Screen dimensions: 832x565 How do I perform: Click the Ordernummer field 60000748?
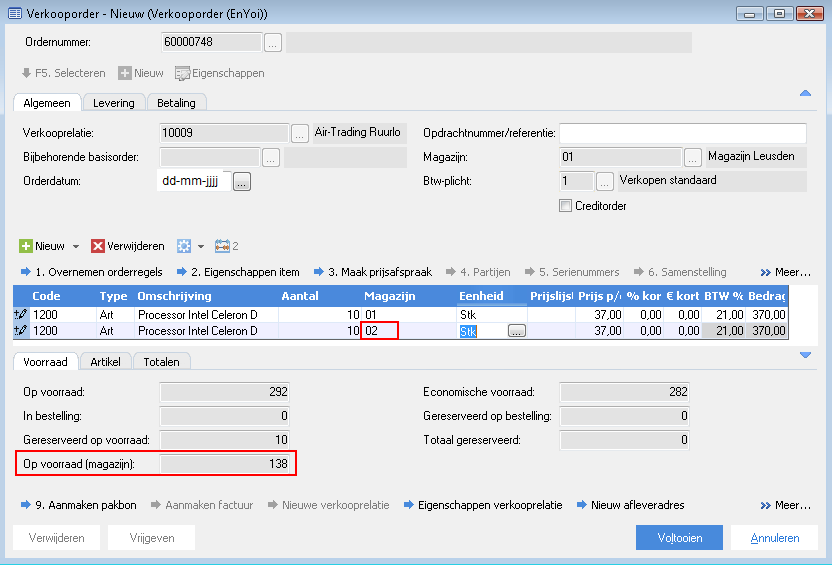211,42
